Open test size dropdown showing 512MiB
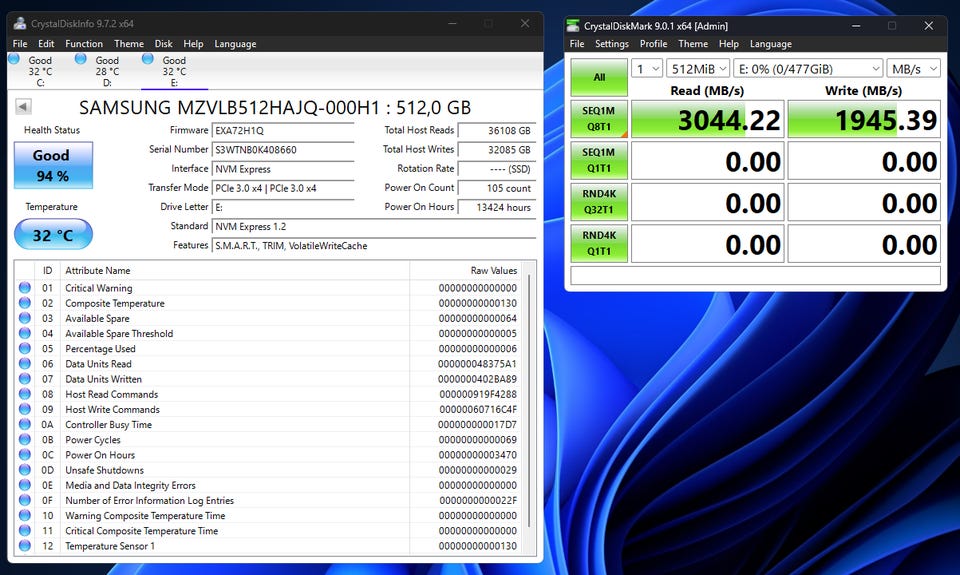 click(698, 69)
